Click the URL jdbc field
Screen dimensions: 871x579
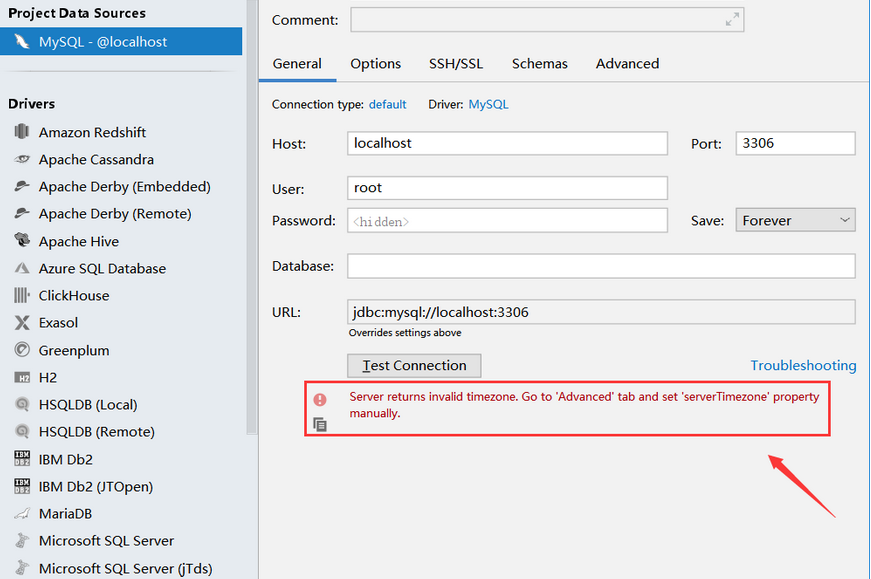[601, 312]
